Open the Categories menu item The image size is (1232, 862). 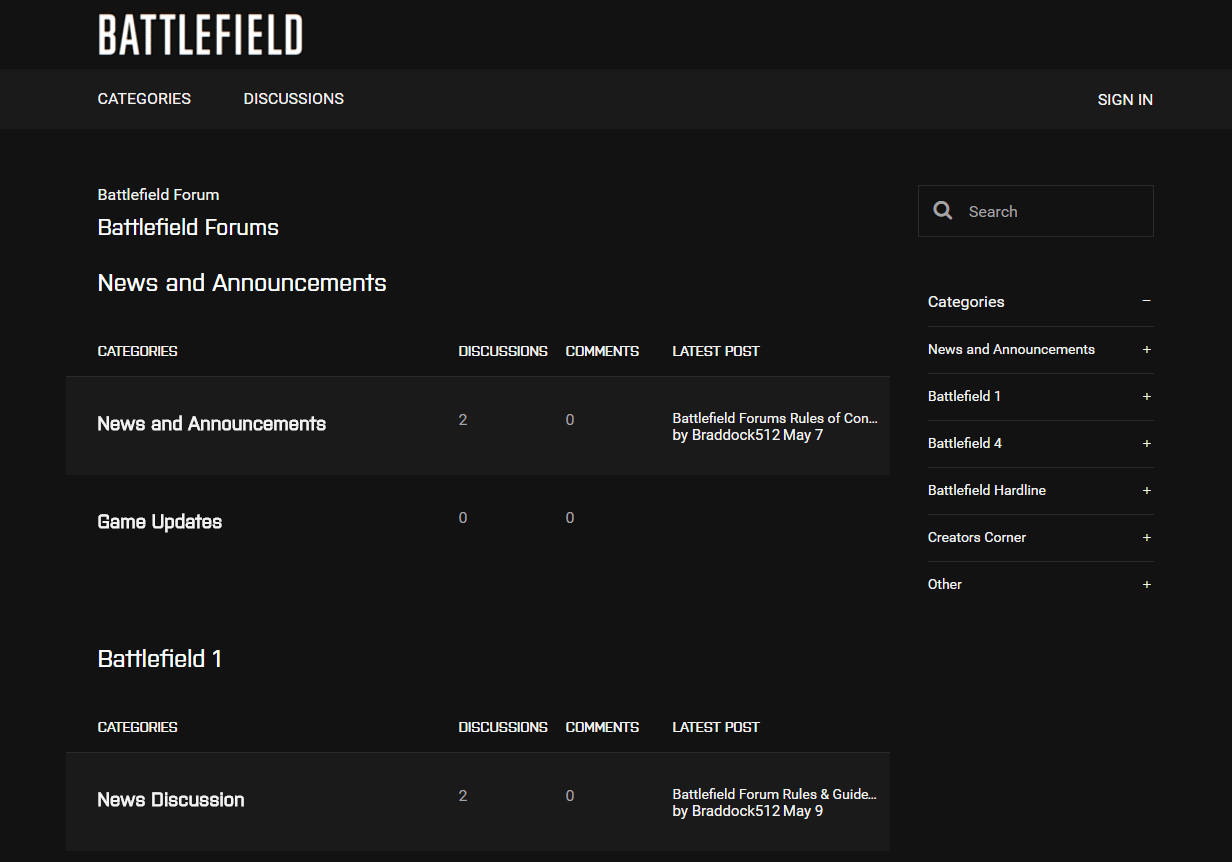tap(144, 99)
